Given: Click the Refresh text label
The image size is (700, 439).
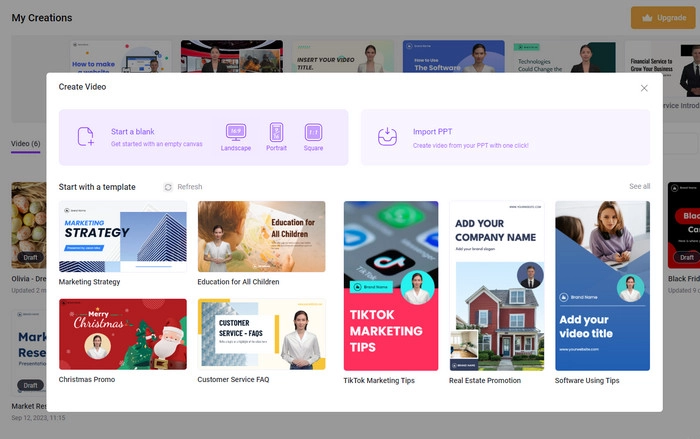Looking at the screenshot, I should (x=189, y=187).
